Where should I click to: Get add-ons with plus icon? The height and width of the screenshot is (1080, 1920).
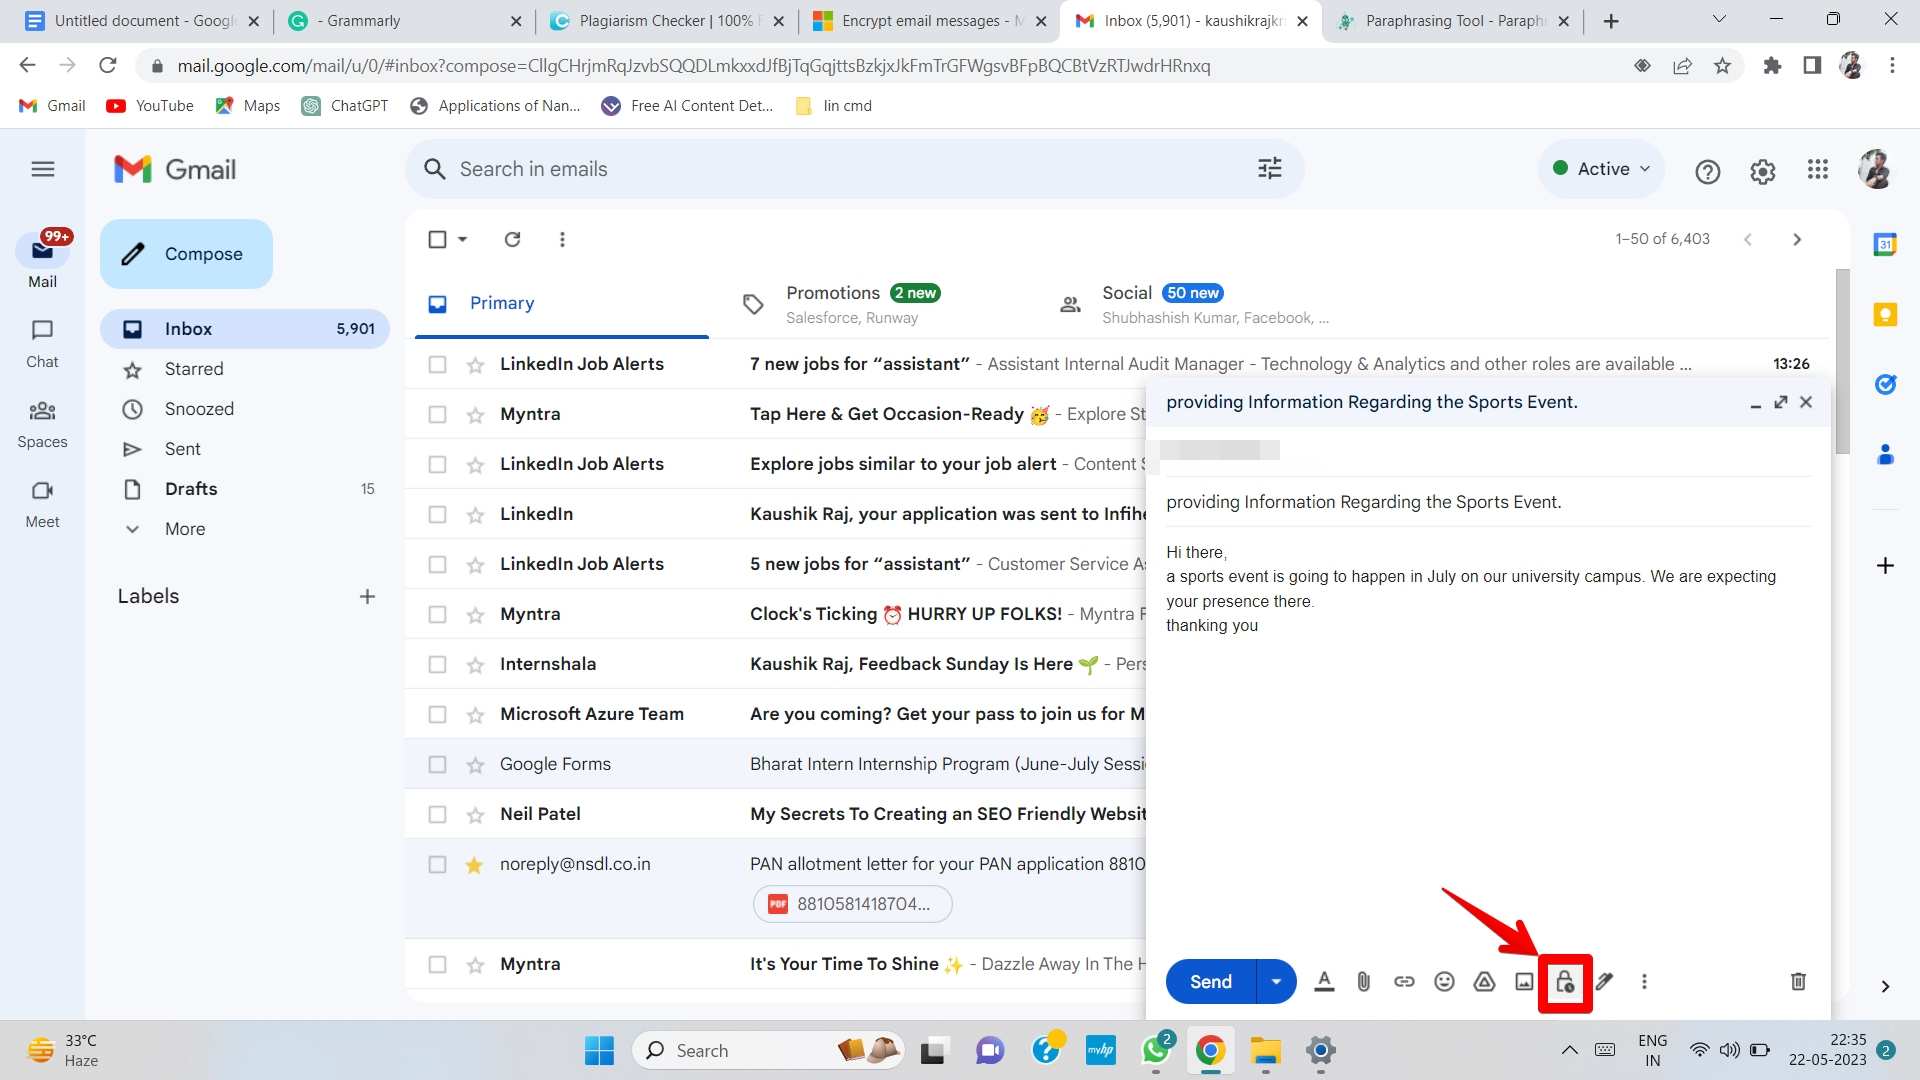[1885, 566]
